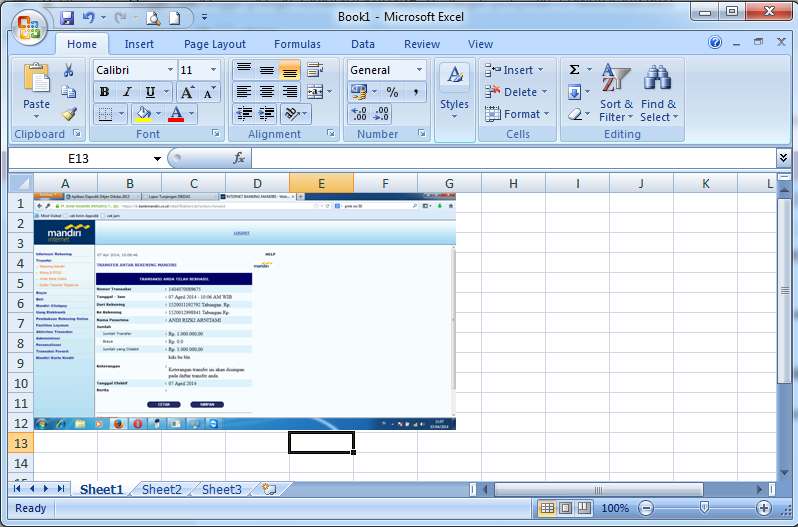
Task: Increase decimal places
Action: [x=359, y=114]
